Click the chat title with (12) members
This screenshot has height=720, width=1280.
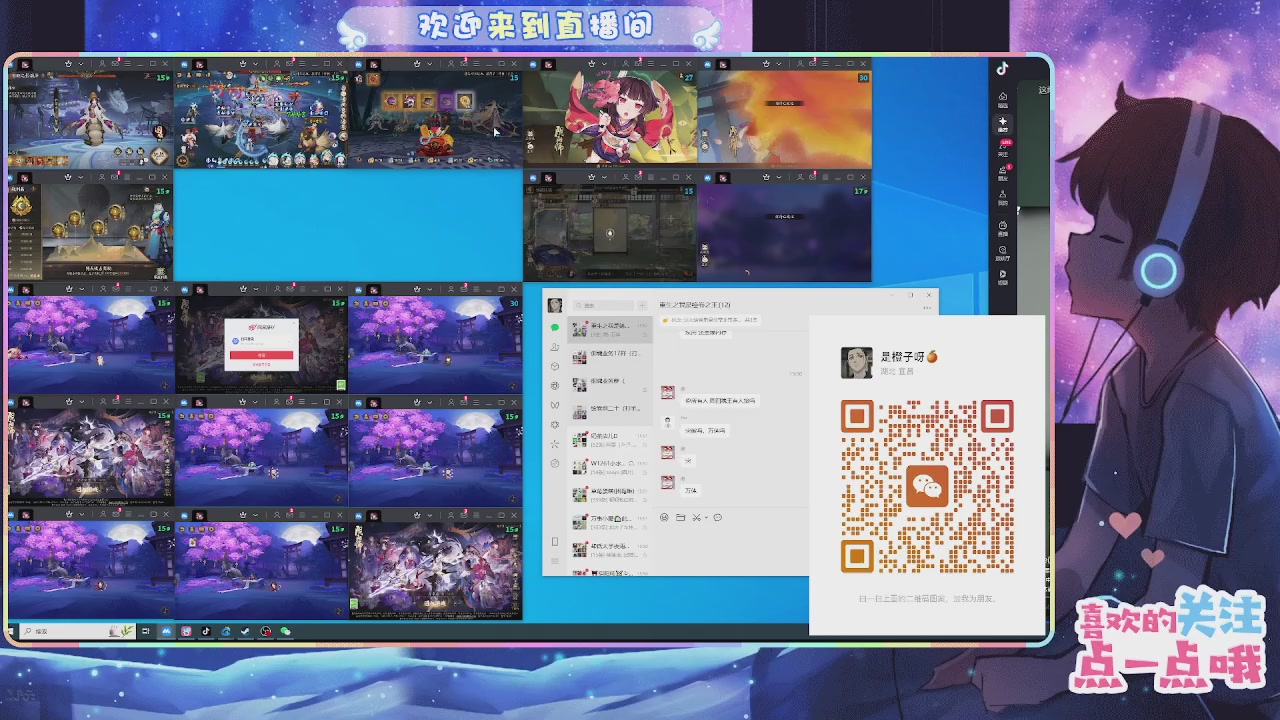coord(696,305)
